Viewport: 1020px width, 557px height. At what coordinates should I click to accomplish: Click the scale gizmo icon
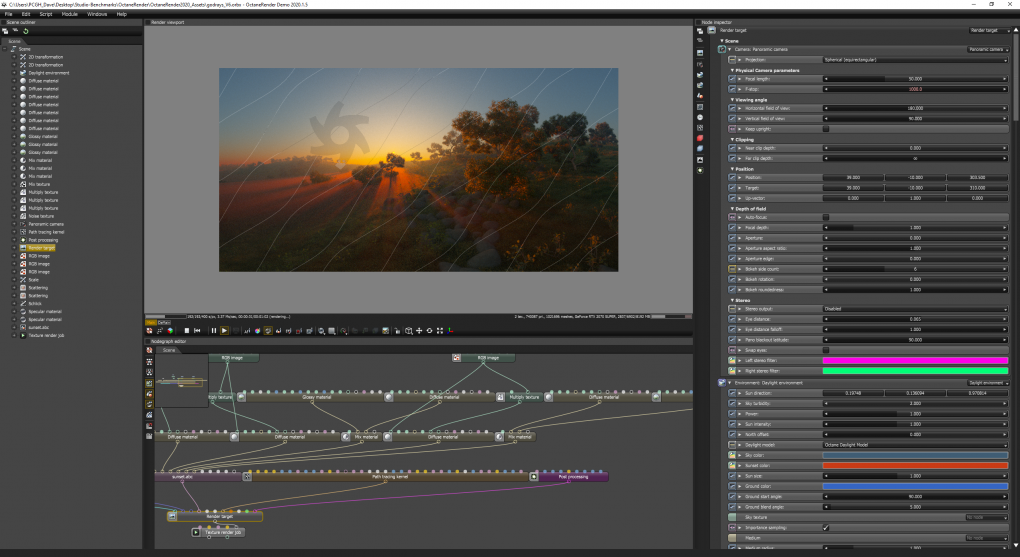(440, 331)
